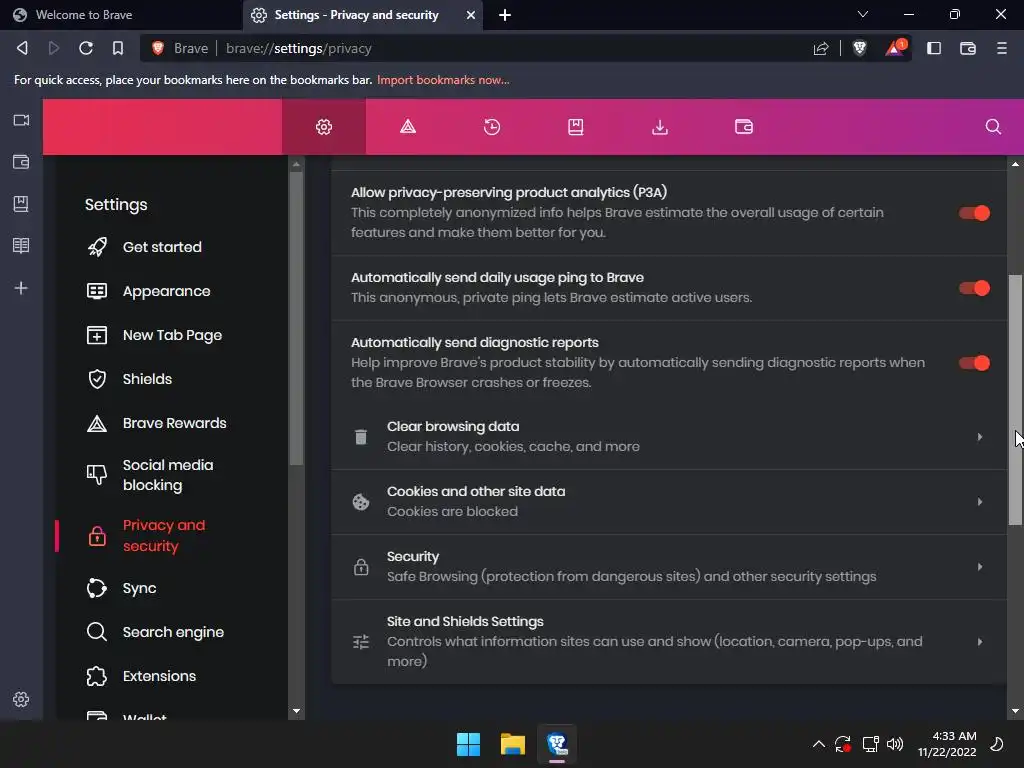
Task: Open sidebar settings gear at bottom left
Action: (x=21, y=699)
